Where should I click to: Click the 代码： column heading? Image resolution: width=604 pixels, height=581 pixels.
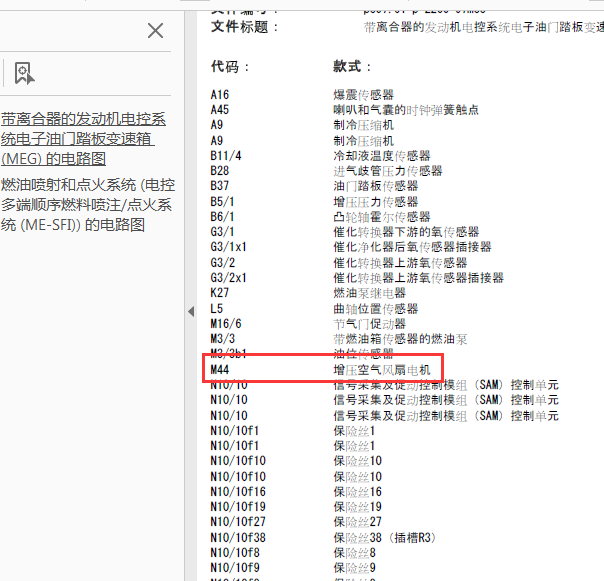pyautogui.click(x=230, y=66)
